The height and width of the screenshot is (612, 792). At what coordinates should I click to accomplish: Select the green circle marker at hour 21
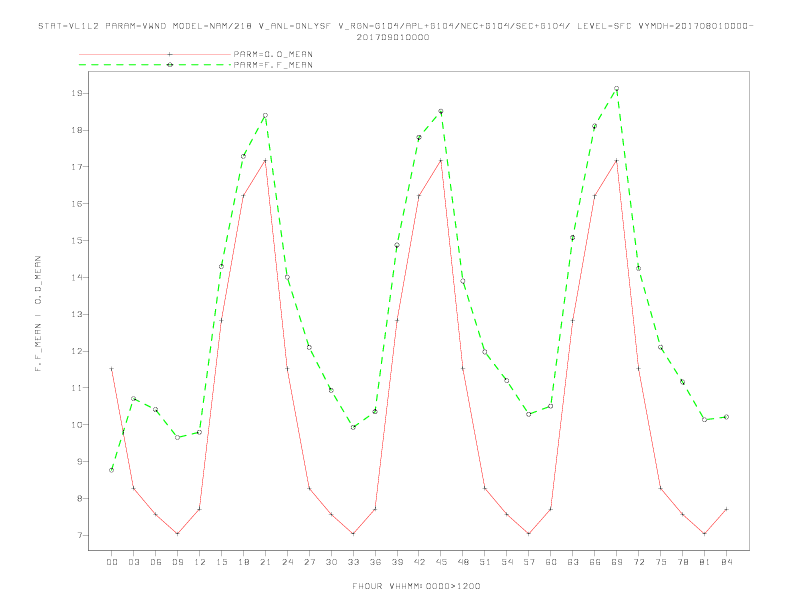tap(265, 115)
